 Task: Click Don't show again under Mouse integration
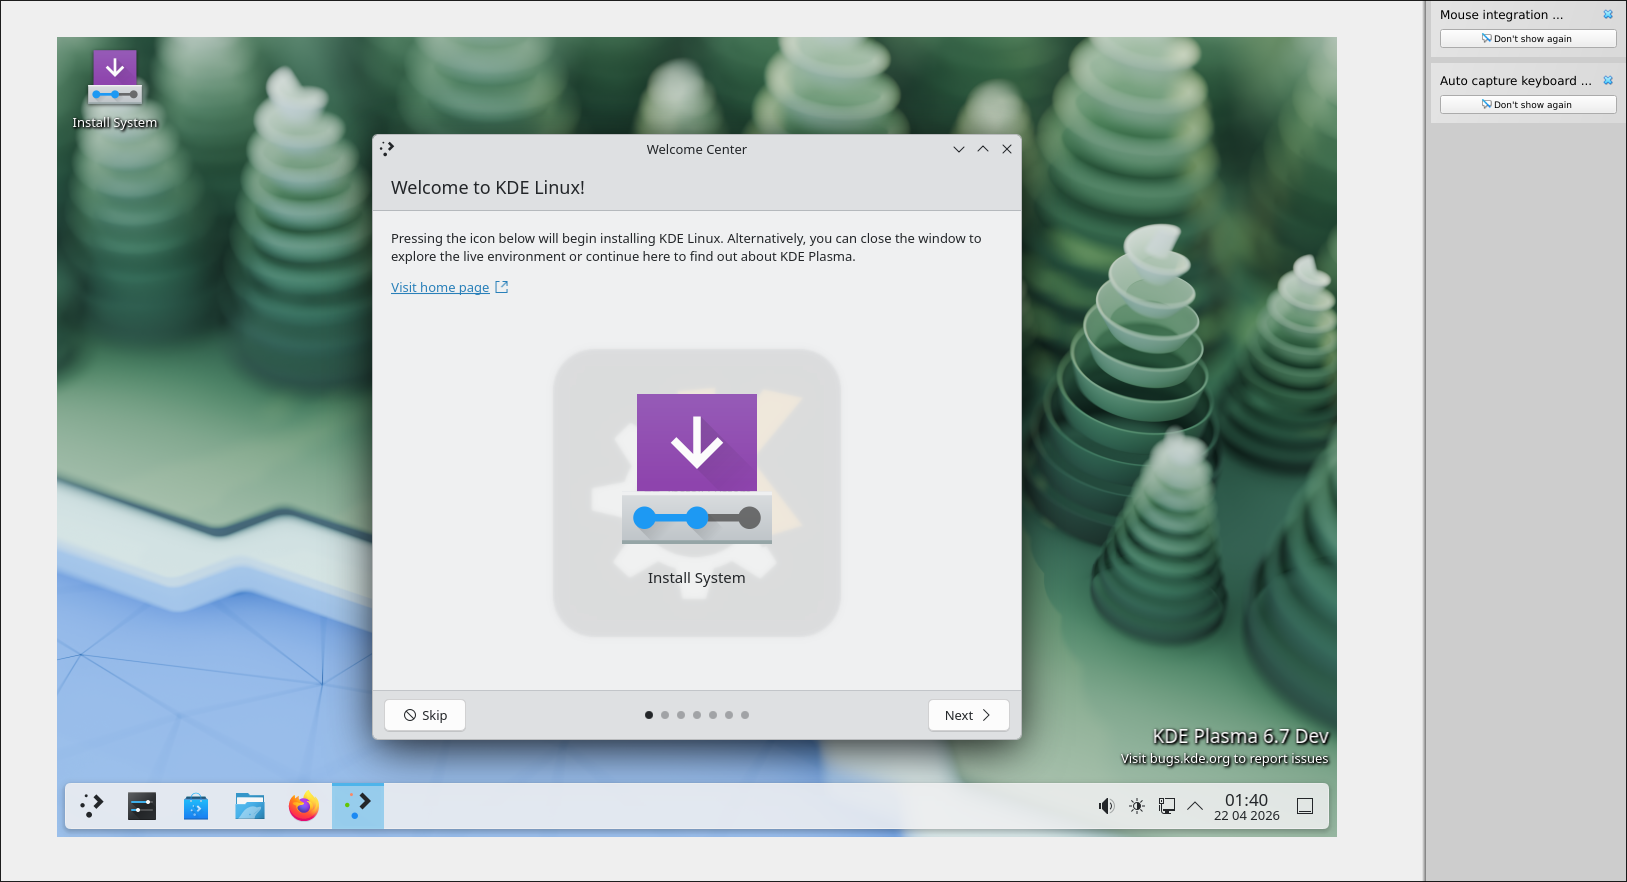point(1528,39)
